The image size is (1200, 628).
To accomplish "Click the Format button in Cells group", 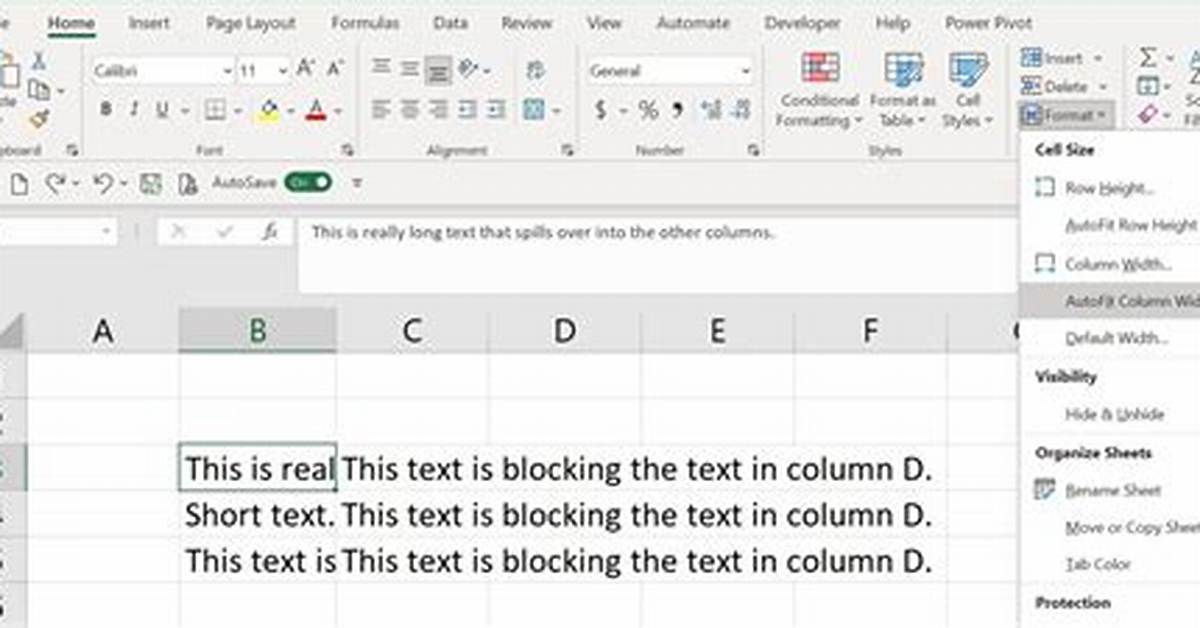I will click(1066, 116).
